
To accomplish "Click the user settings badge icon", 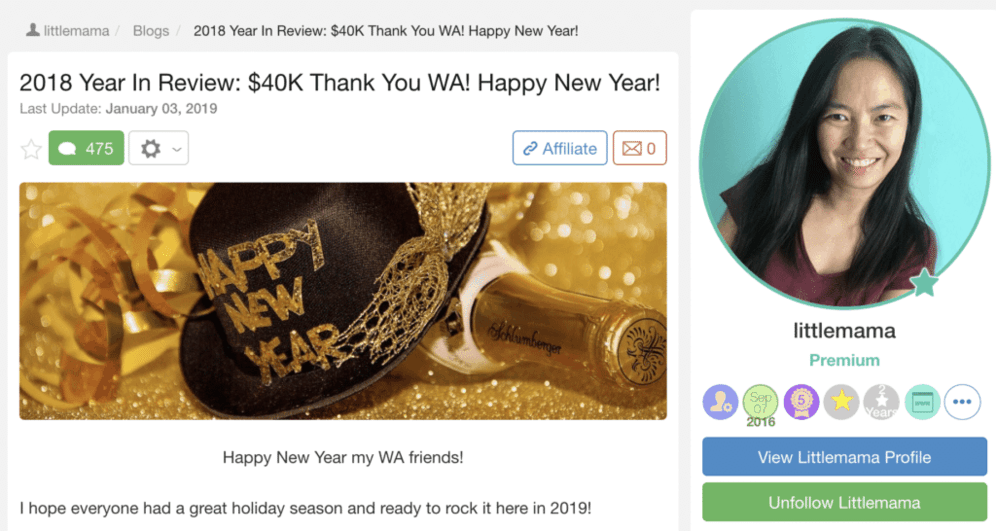I will 720,402.
